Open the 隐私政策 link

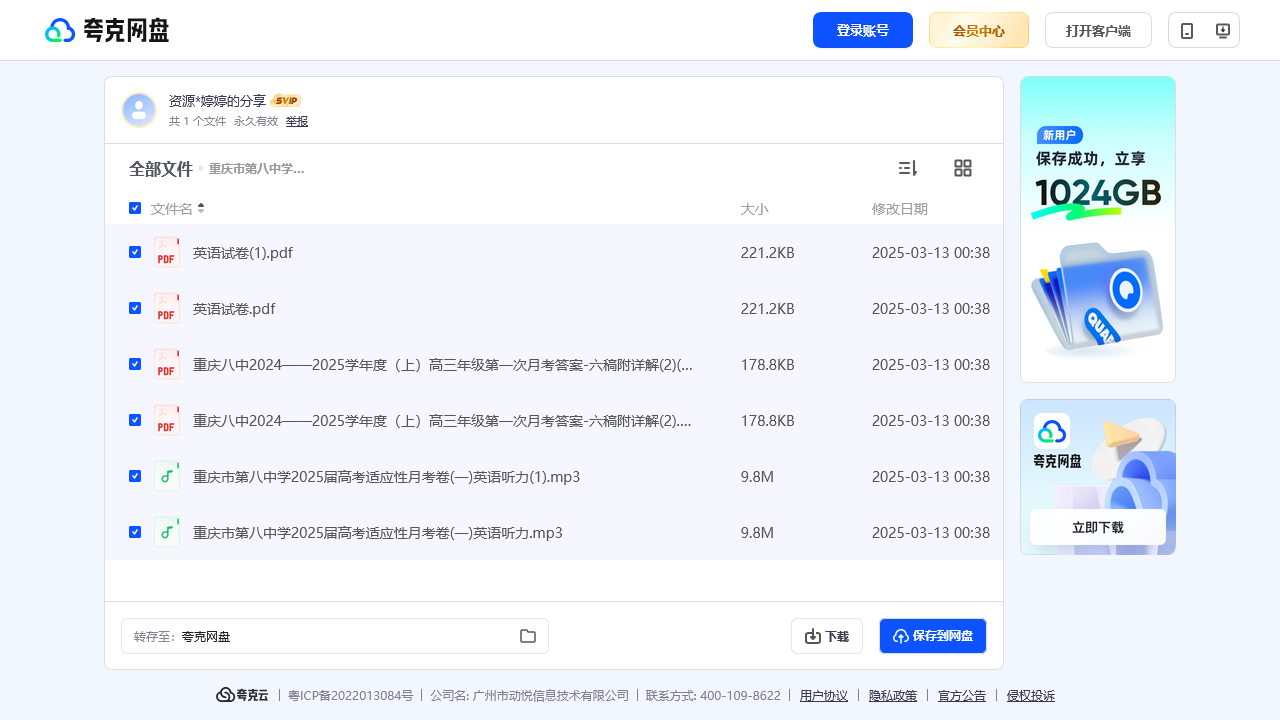[x=893, y=696]
